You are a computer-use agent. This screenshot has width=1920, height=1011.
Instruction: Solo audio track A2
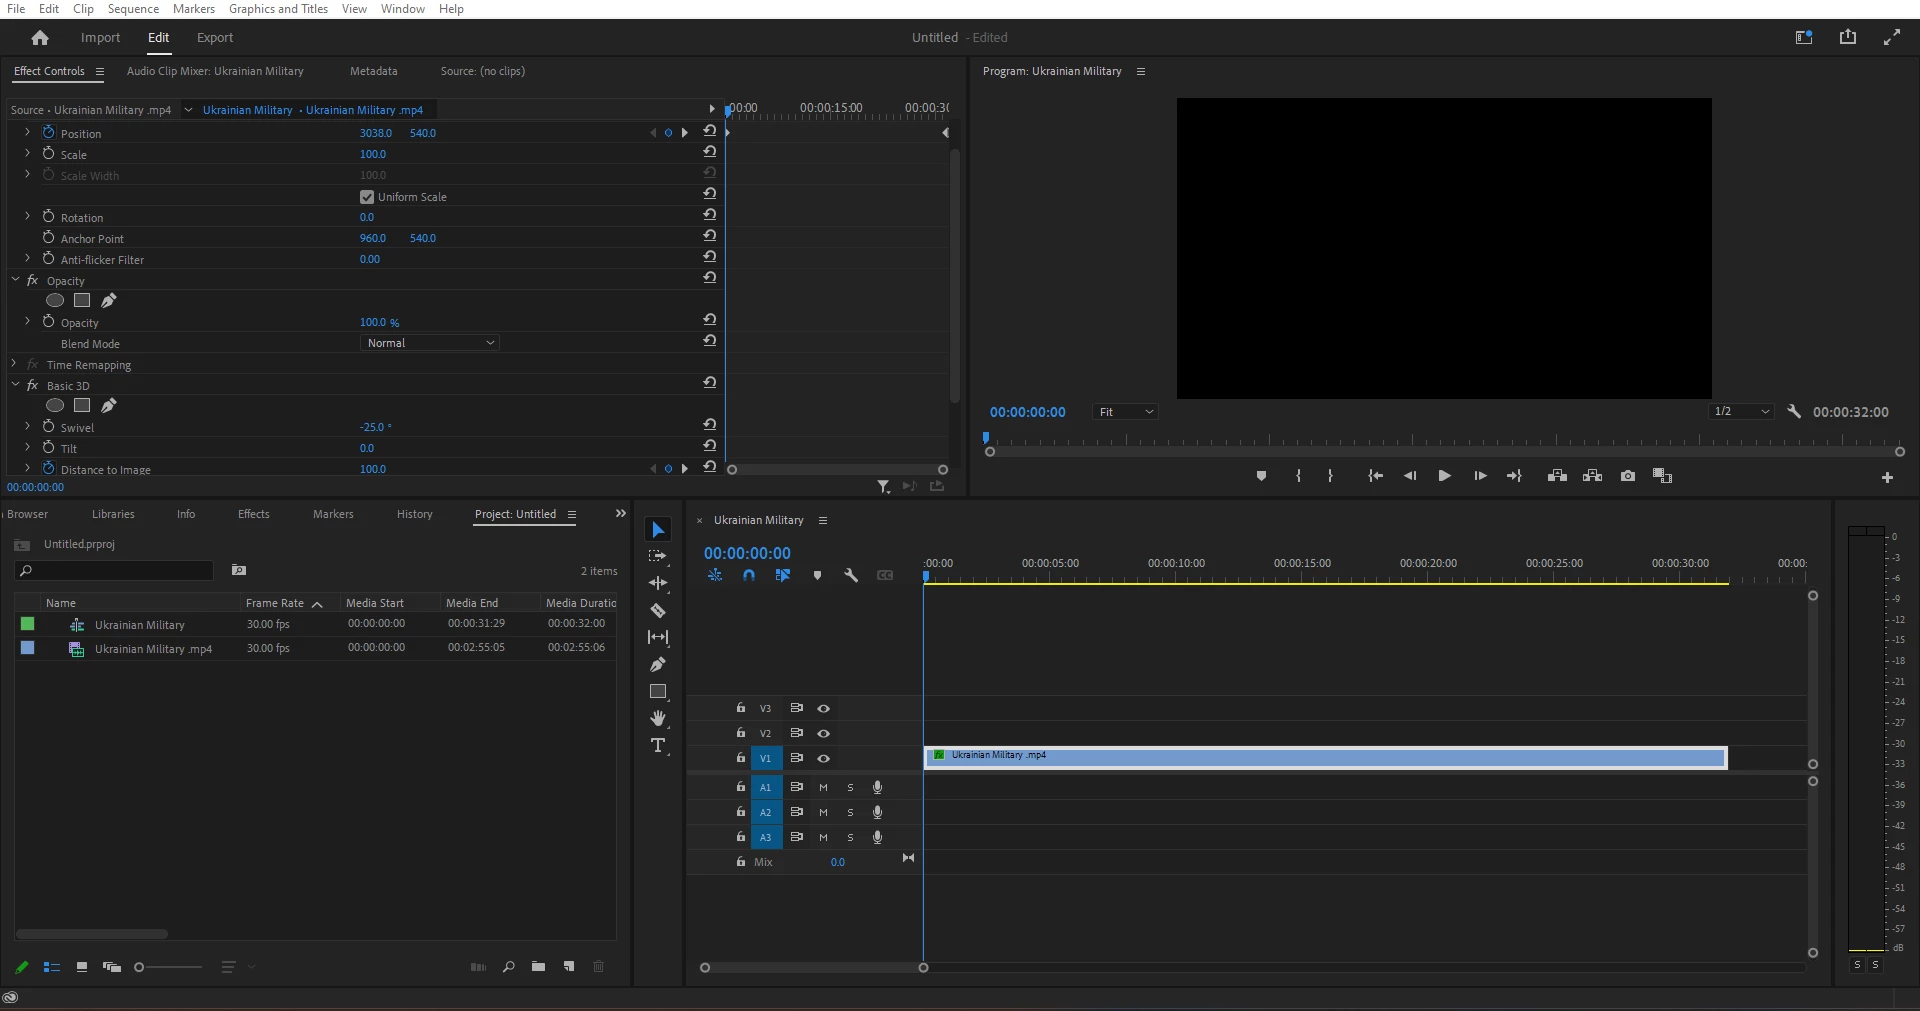pos(851,812)
